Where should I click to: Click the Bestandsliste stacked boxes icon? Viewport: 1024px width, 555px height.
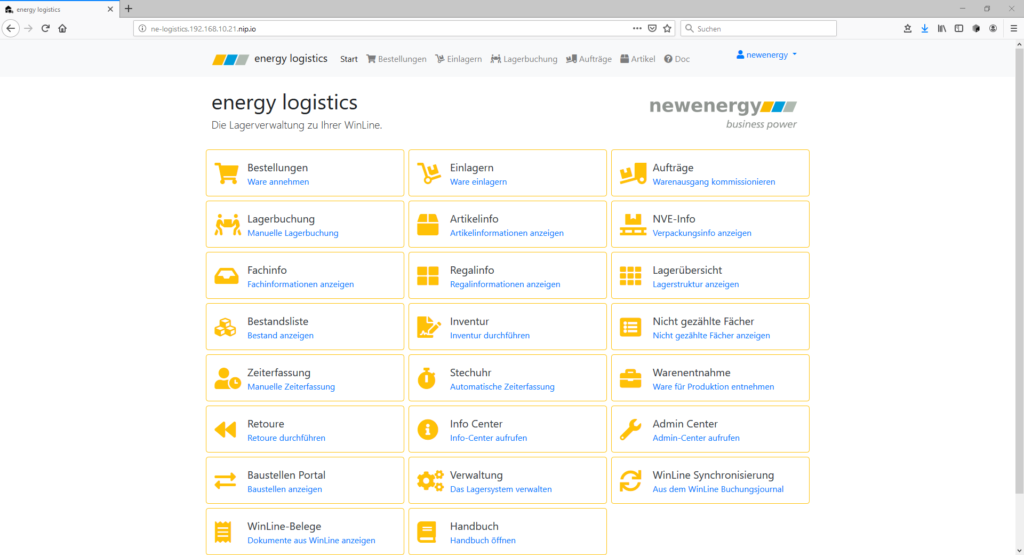226,327
